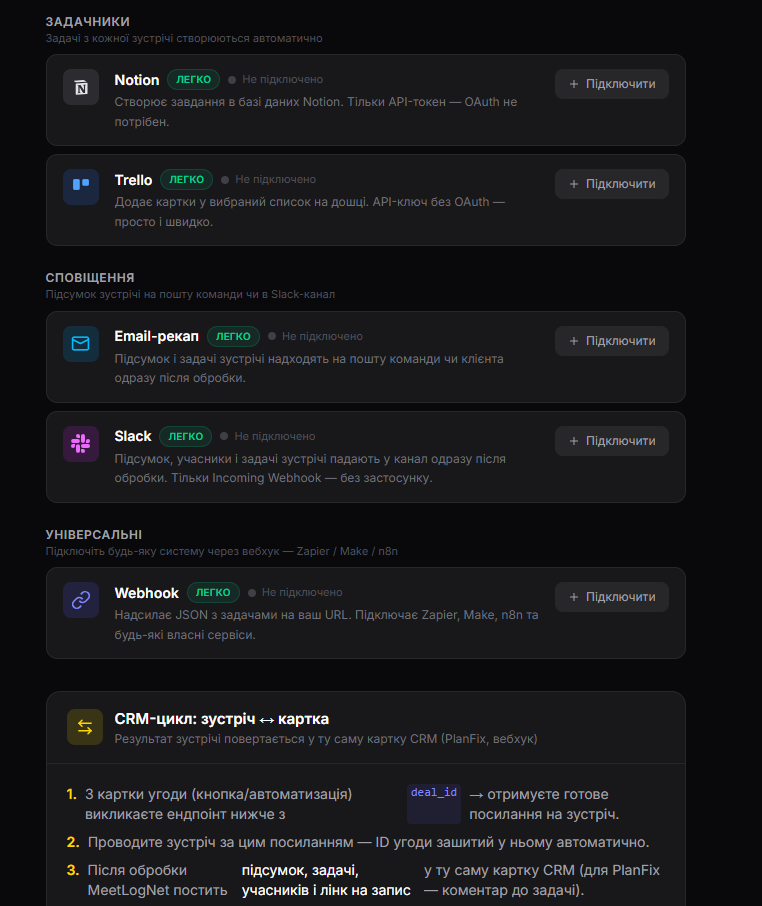Viewport: 762px width, 906px height.
Task: Connect Trello with the Підключити button
Action: coord(612,184)
